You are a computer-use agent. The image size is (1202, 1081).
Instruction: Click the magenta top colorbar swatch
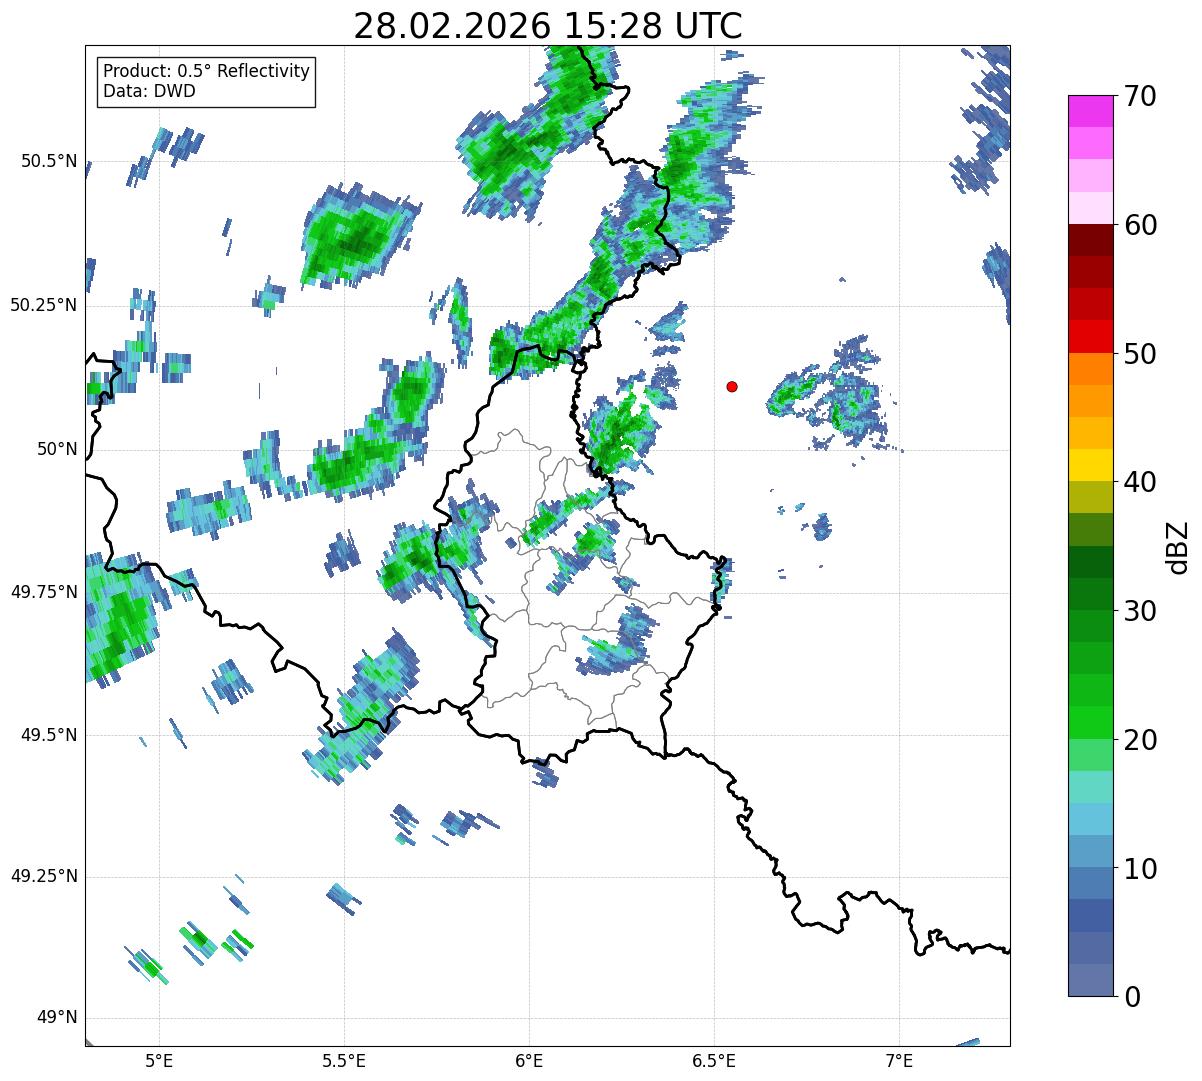tap(1091, 111)
